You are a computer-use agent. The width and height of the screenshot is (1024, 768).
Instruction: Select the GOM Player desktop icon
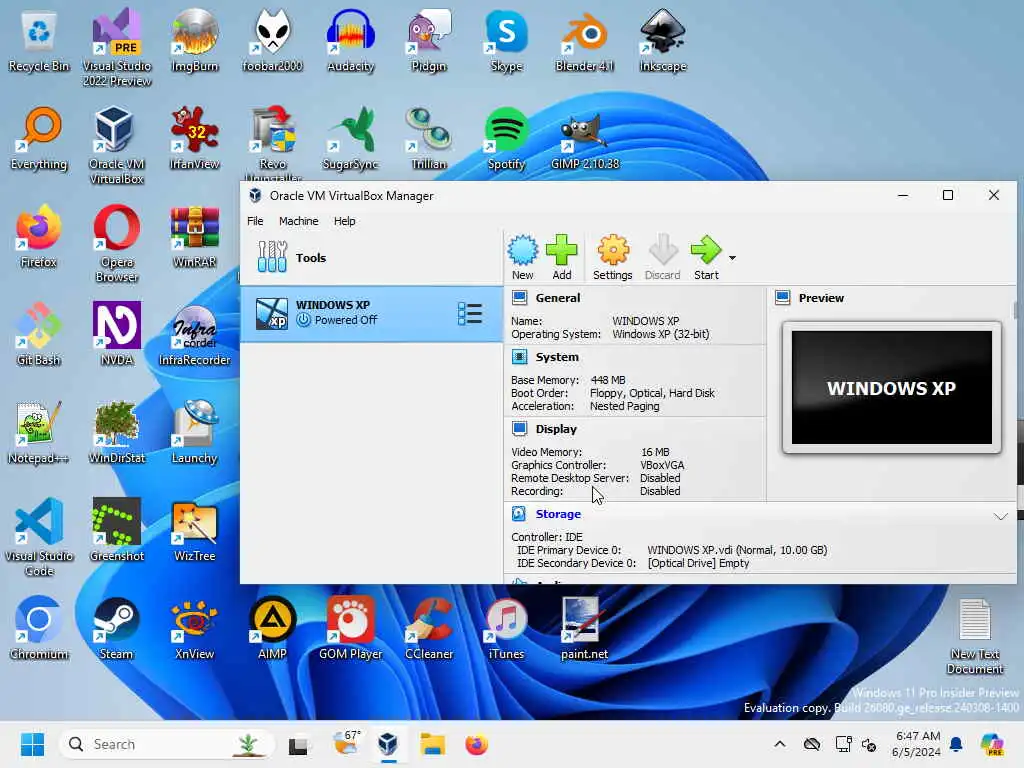tap(351, 628)
